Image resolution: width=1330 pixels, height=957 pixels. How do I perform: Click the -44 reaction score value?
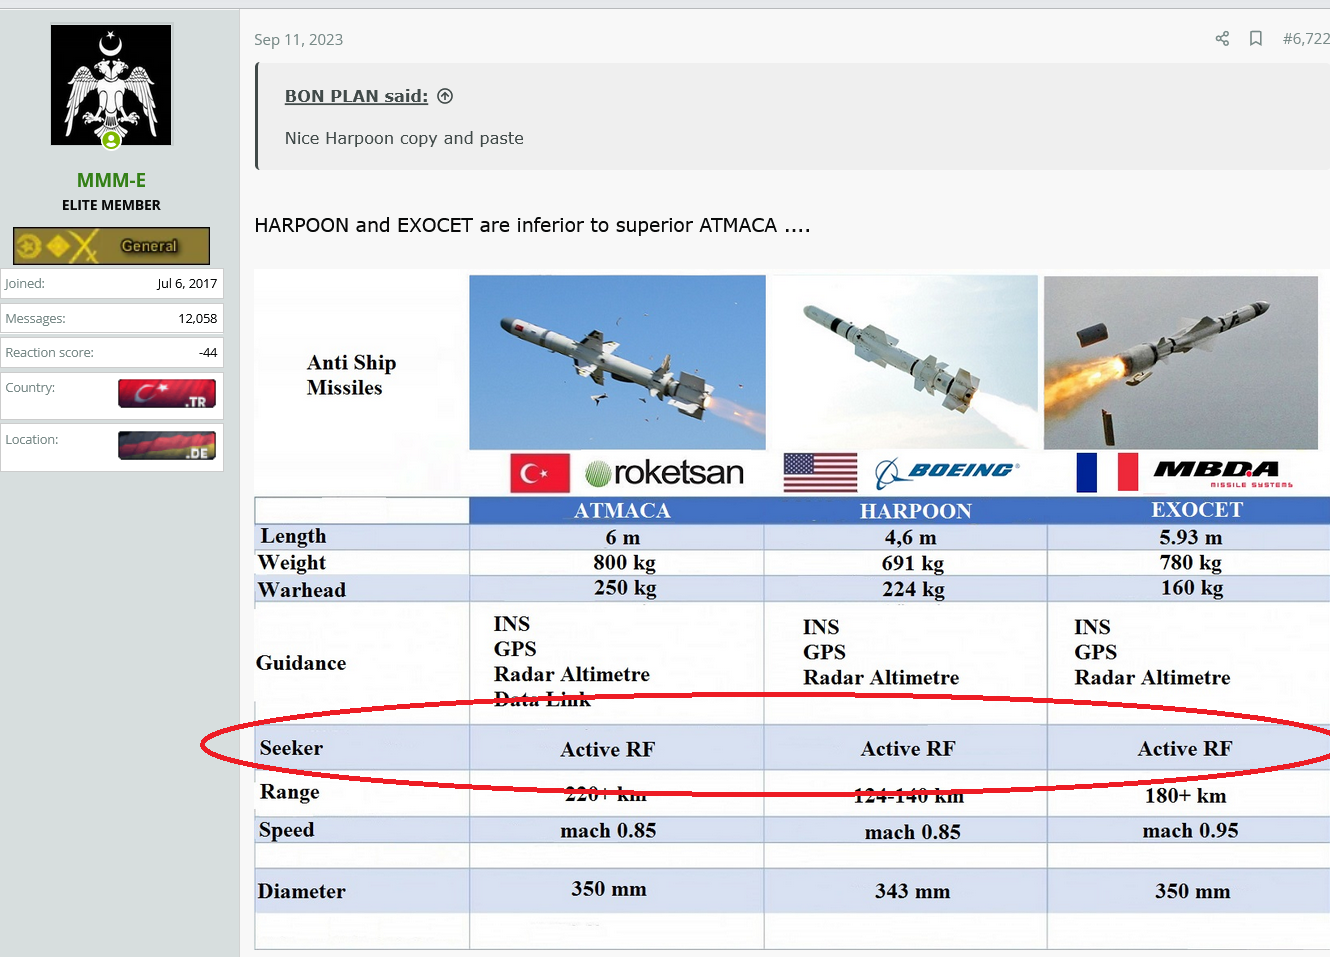(208, 352)
